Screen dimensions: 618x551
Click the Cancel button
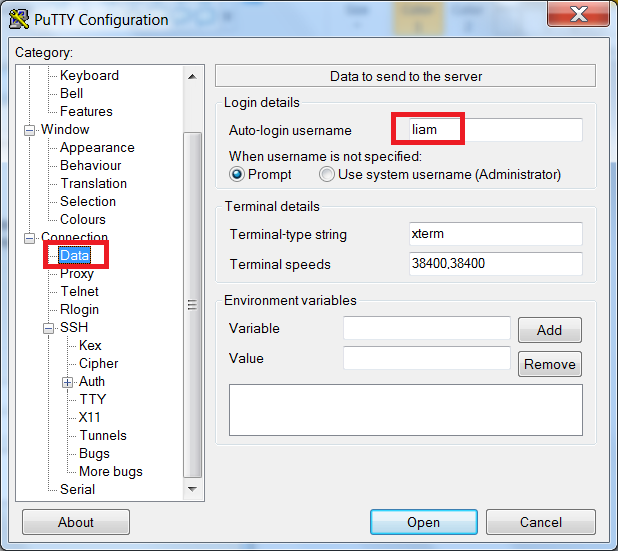[541, 522]
